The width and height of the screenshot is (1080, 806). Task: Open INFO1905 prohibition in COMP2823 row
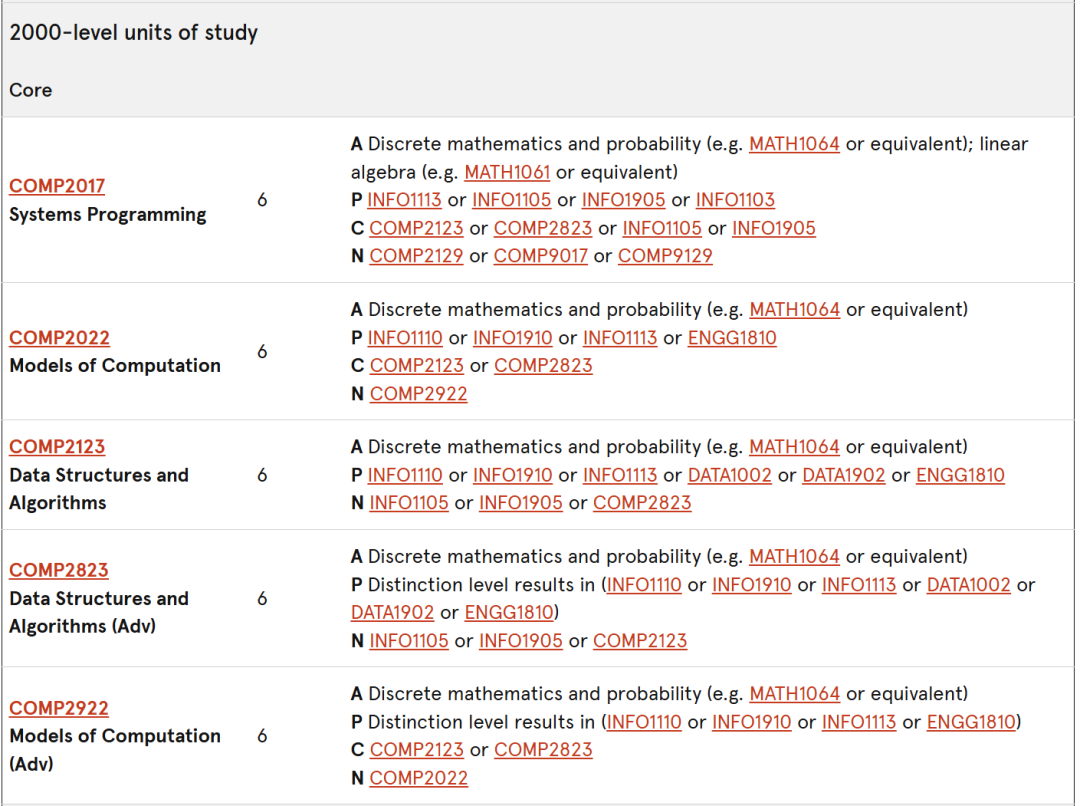(521, 641)
